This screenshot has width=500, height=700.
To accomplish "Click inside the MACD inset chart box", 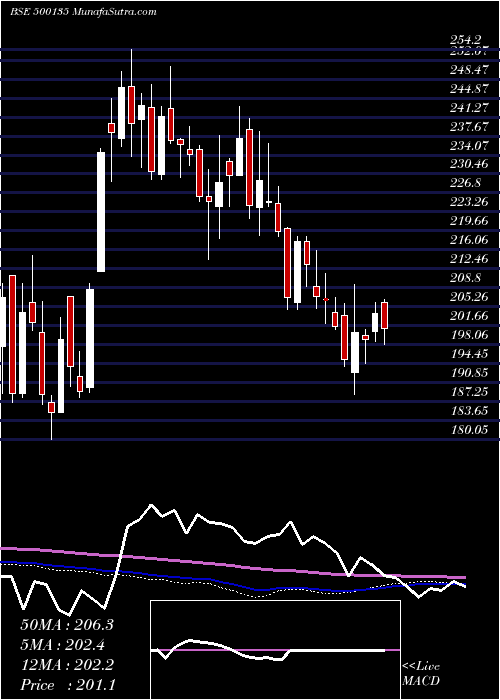I will (275, 650).
